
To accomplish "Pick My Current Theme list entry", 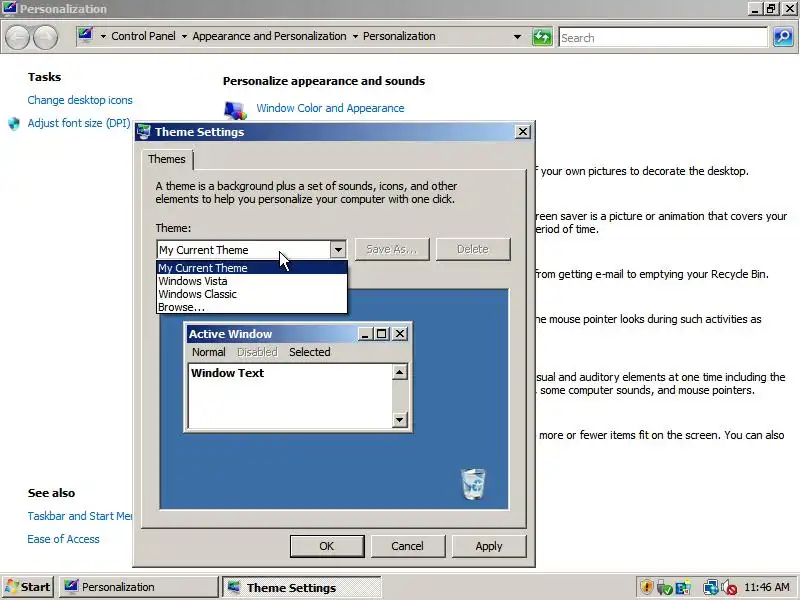I will click(252, 268).
